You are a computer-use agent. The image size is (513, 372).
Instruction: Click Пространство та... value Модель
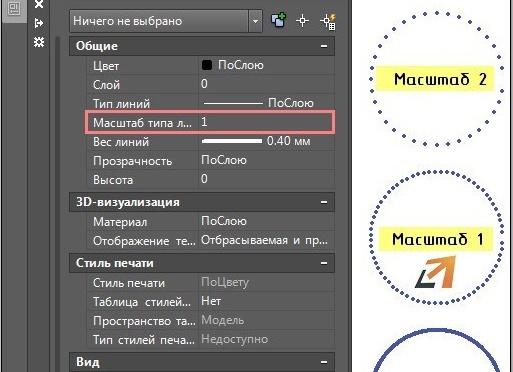pos(223,320)
